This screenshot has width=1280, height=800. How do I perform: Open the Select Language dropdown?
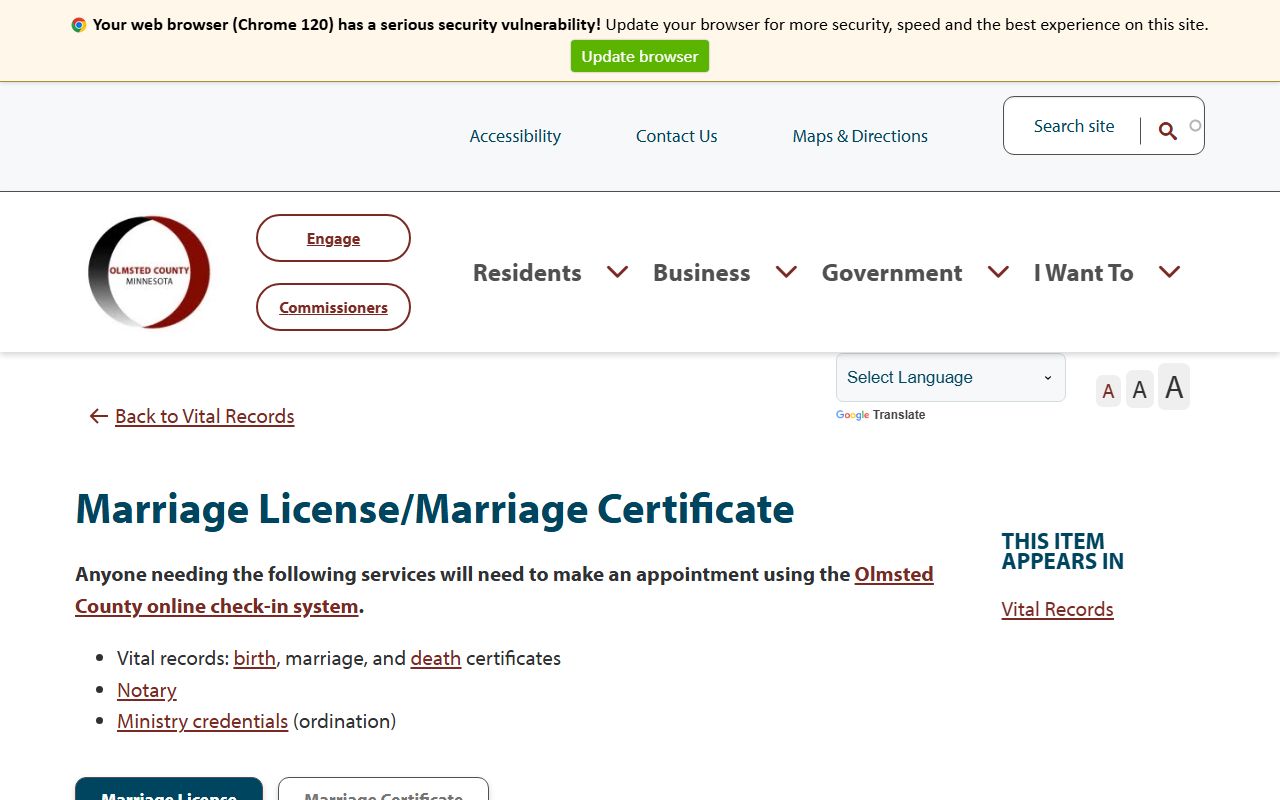click(x=951, y=377)
